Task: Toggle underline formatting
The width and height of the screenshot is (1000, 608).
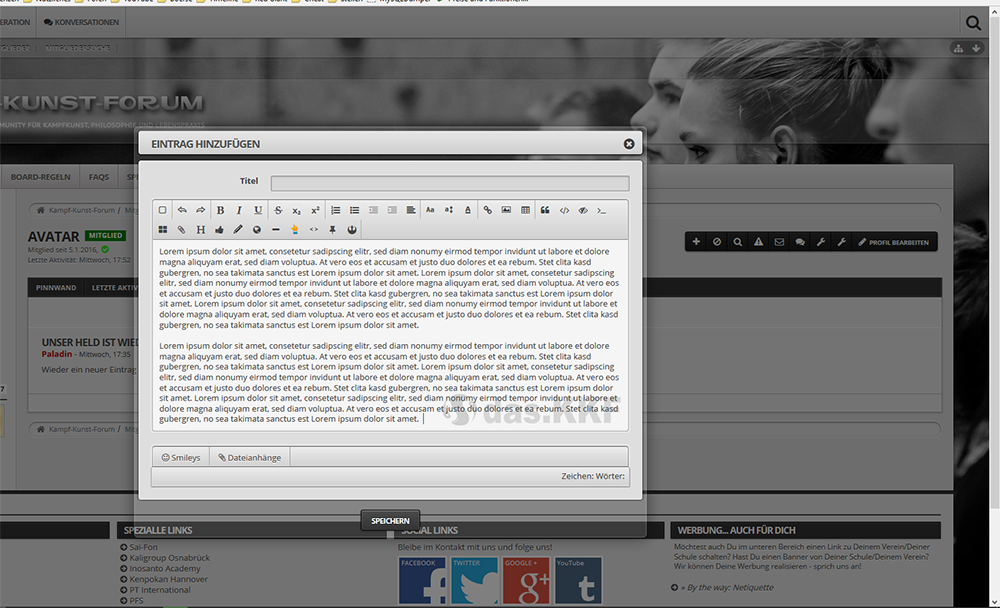Action: pos(258,210)
